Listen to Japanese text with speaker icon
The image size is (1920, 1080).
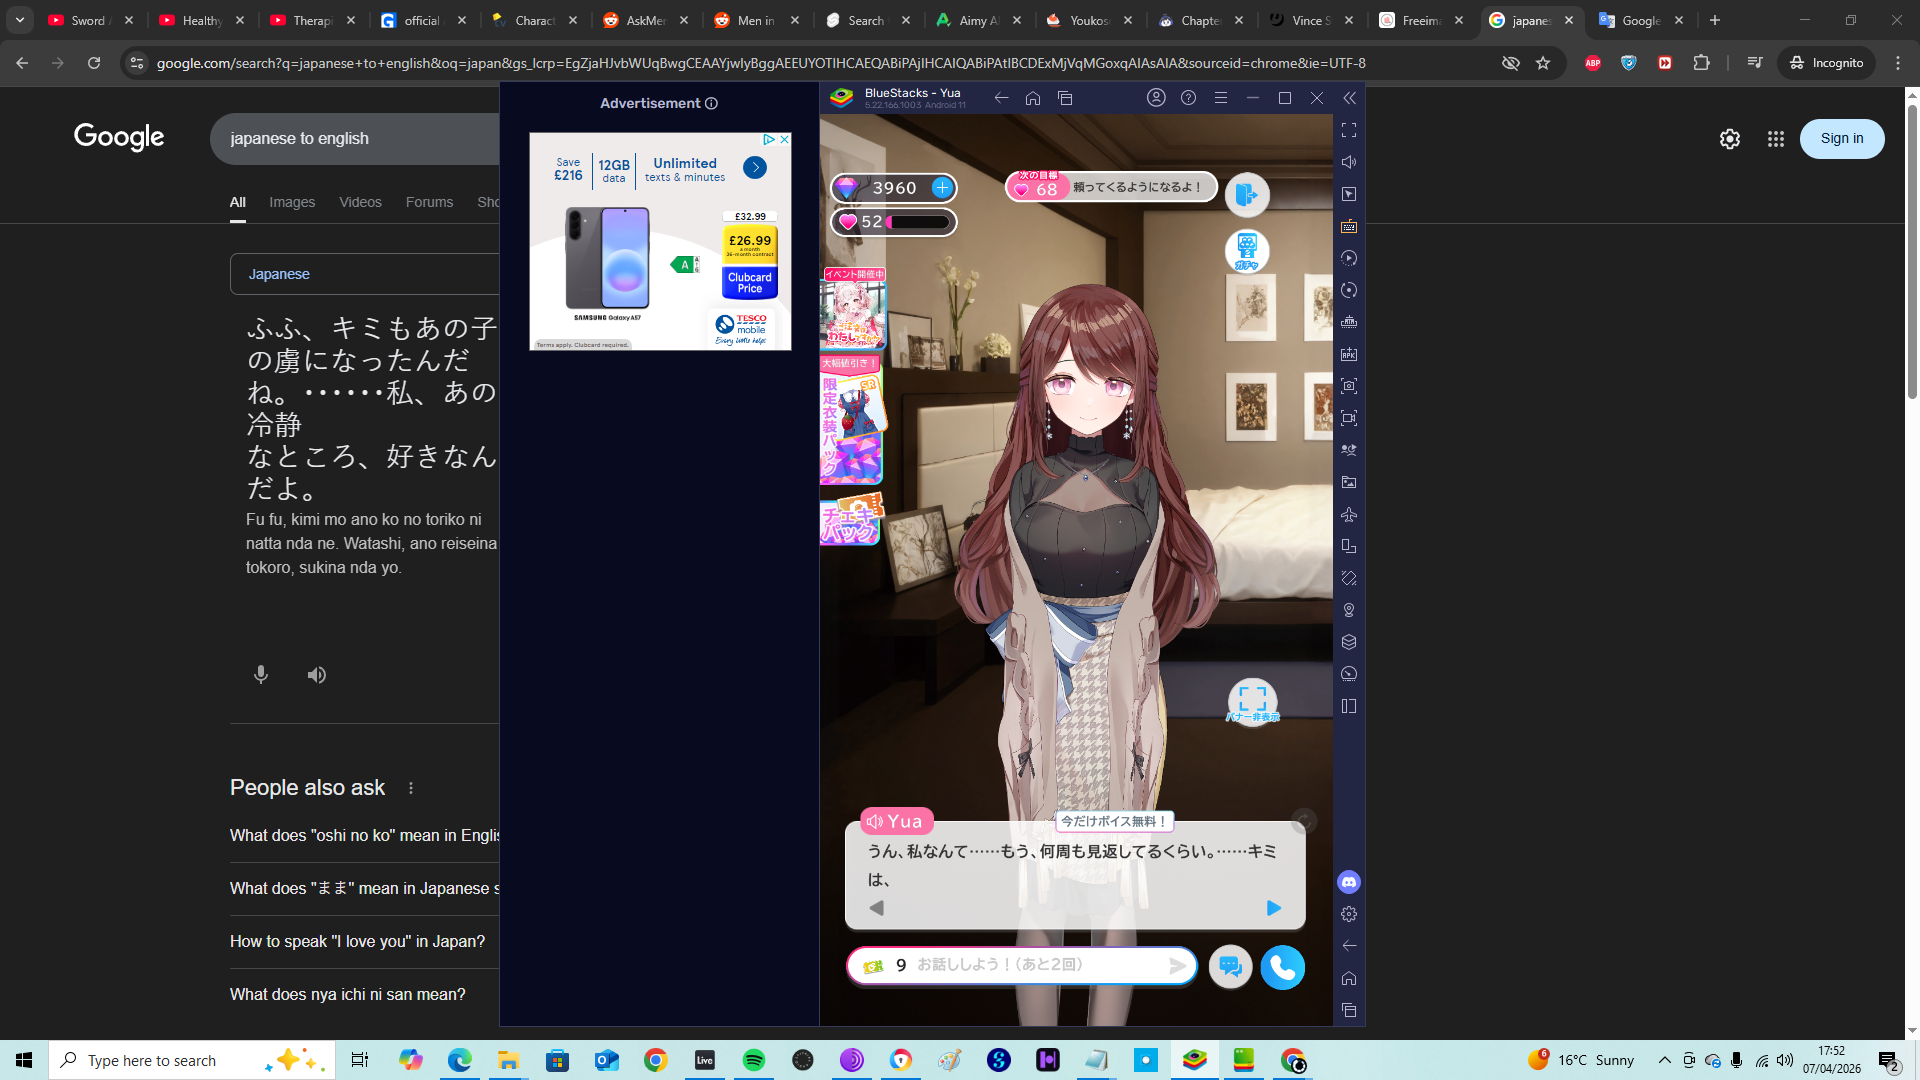[317, 675]
